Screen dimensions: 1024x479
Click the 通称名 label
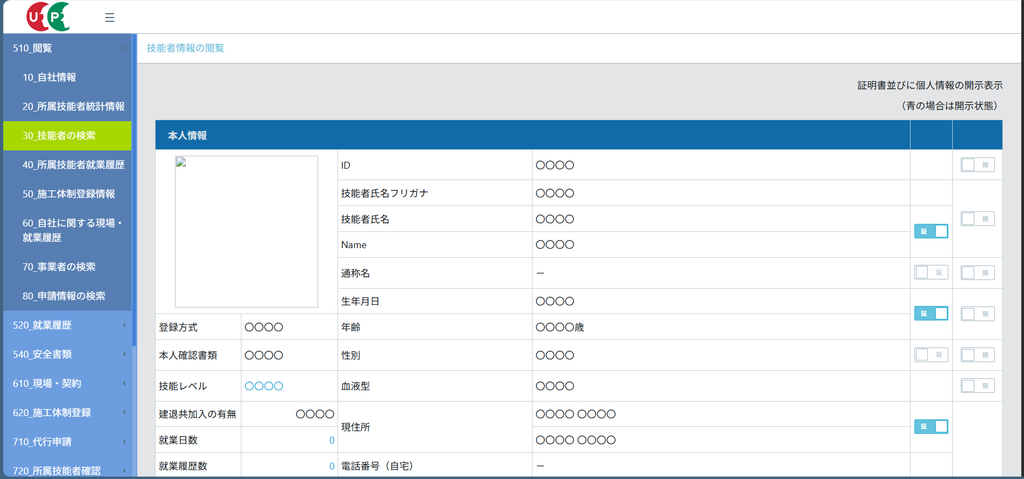tap(355, 273)
